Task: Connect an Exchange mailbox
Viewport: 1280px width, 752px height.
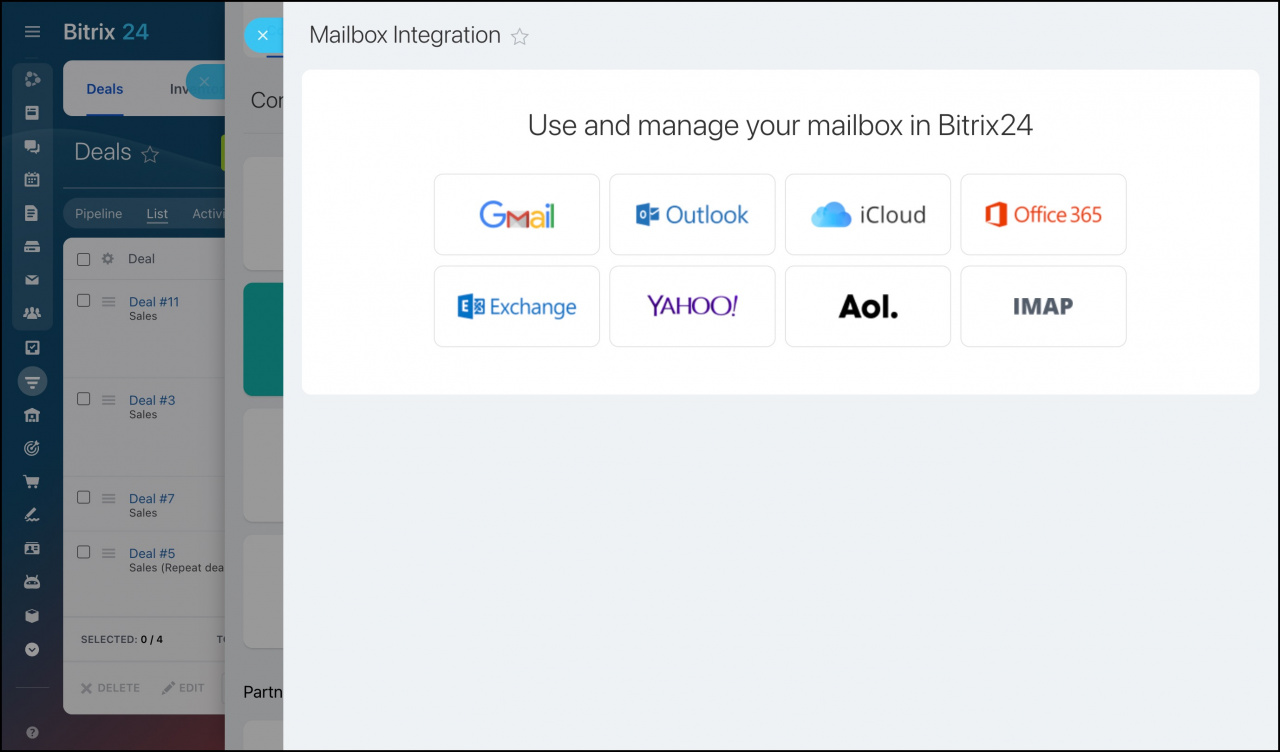Action: 517,306
